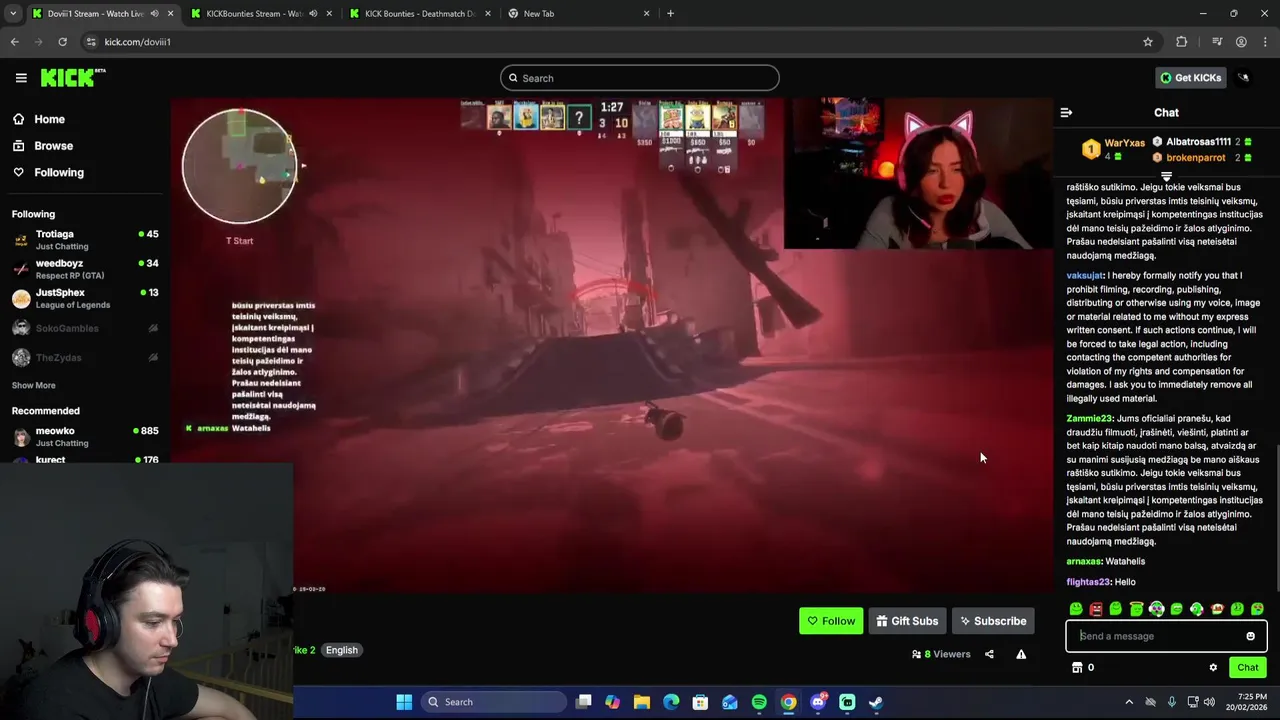Image resolution: width=1280 pixels, height=720 pixels.
Task: Open the Kick shop icon beside the 0
Action: [x=1077, y=667]
